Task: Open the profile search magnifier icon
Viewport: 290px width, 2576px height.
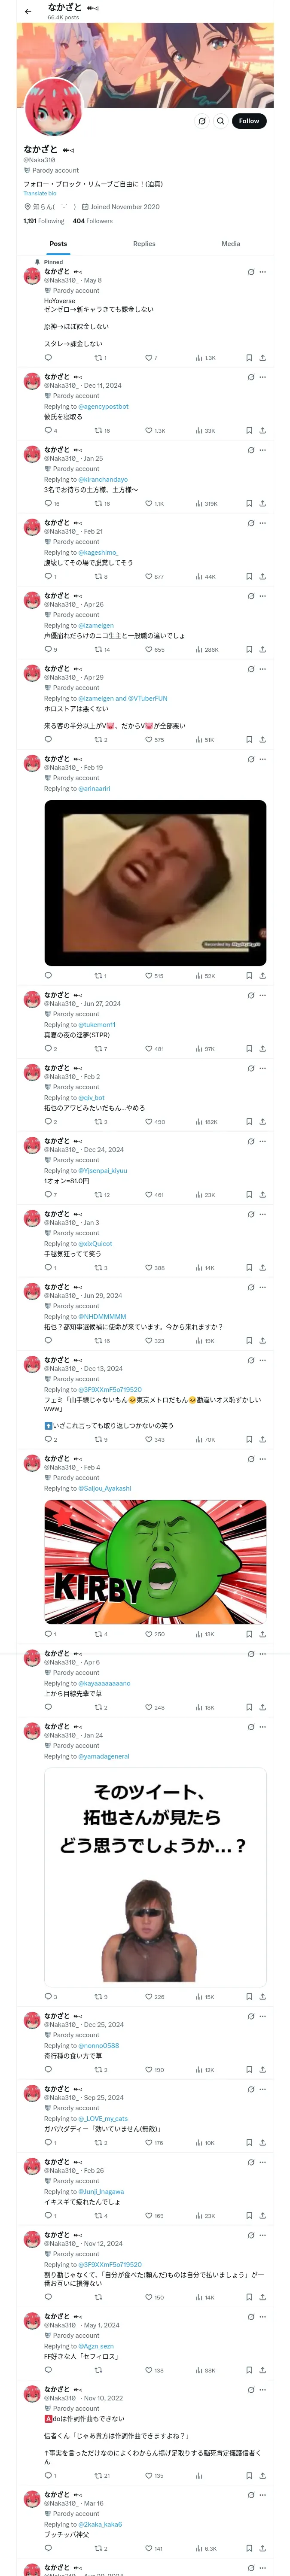Action: [x=221, y=121]
